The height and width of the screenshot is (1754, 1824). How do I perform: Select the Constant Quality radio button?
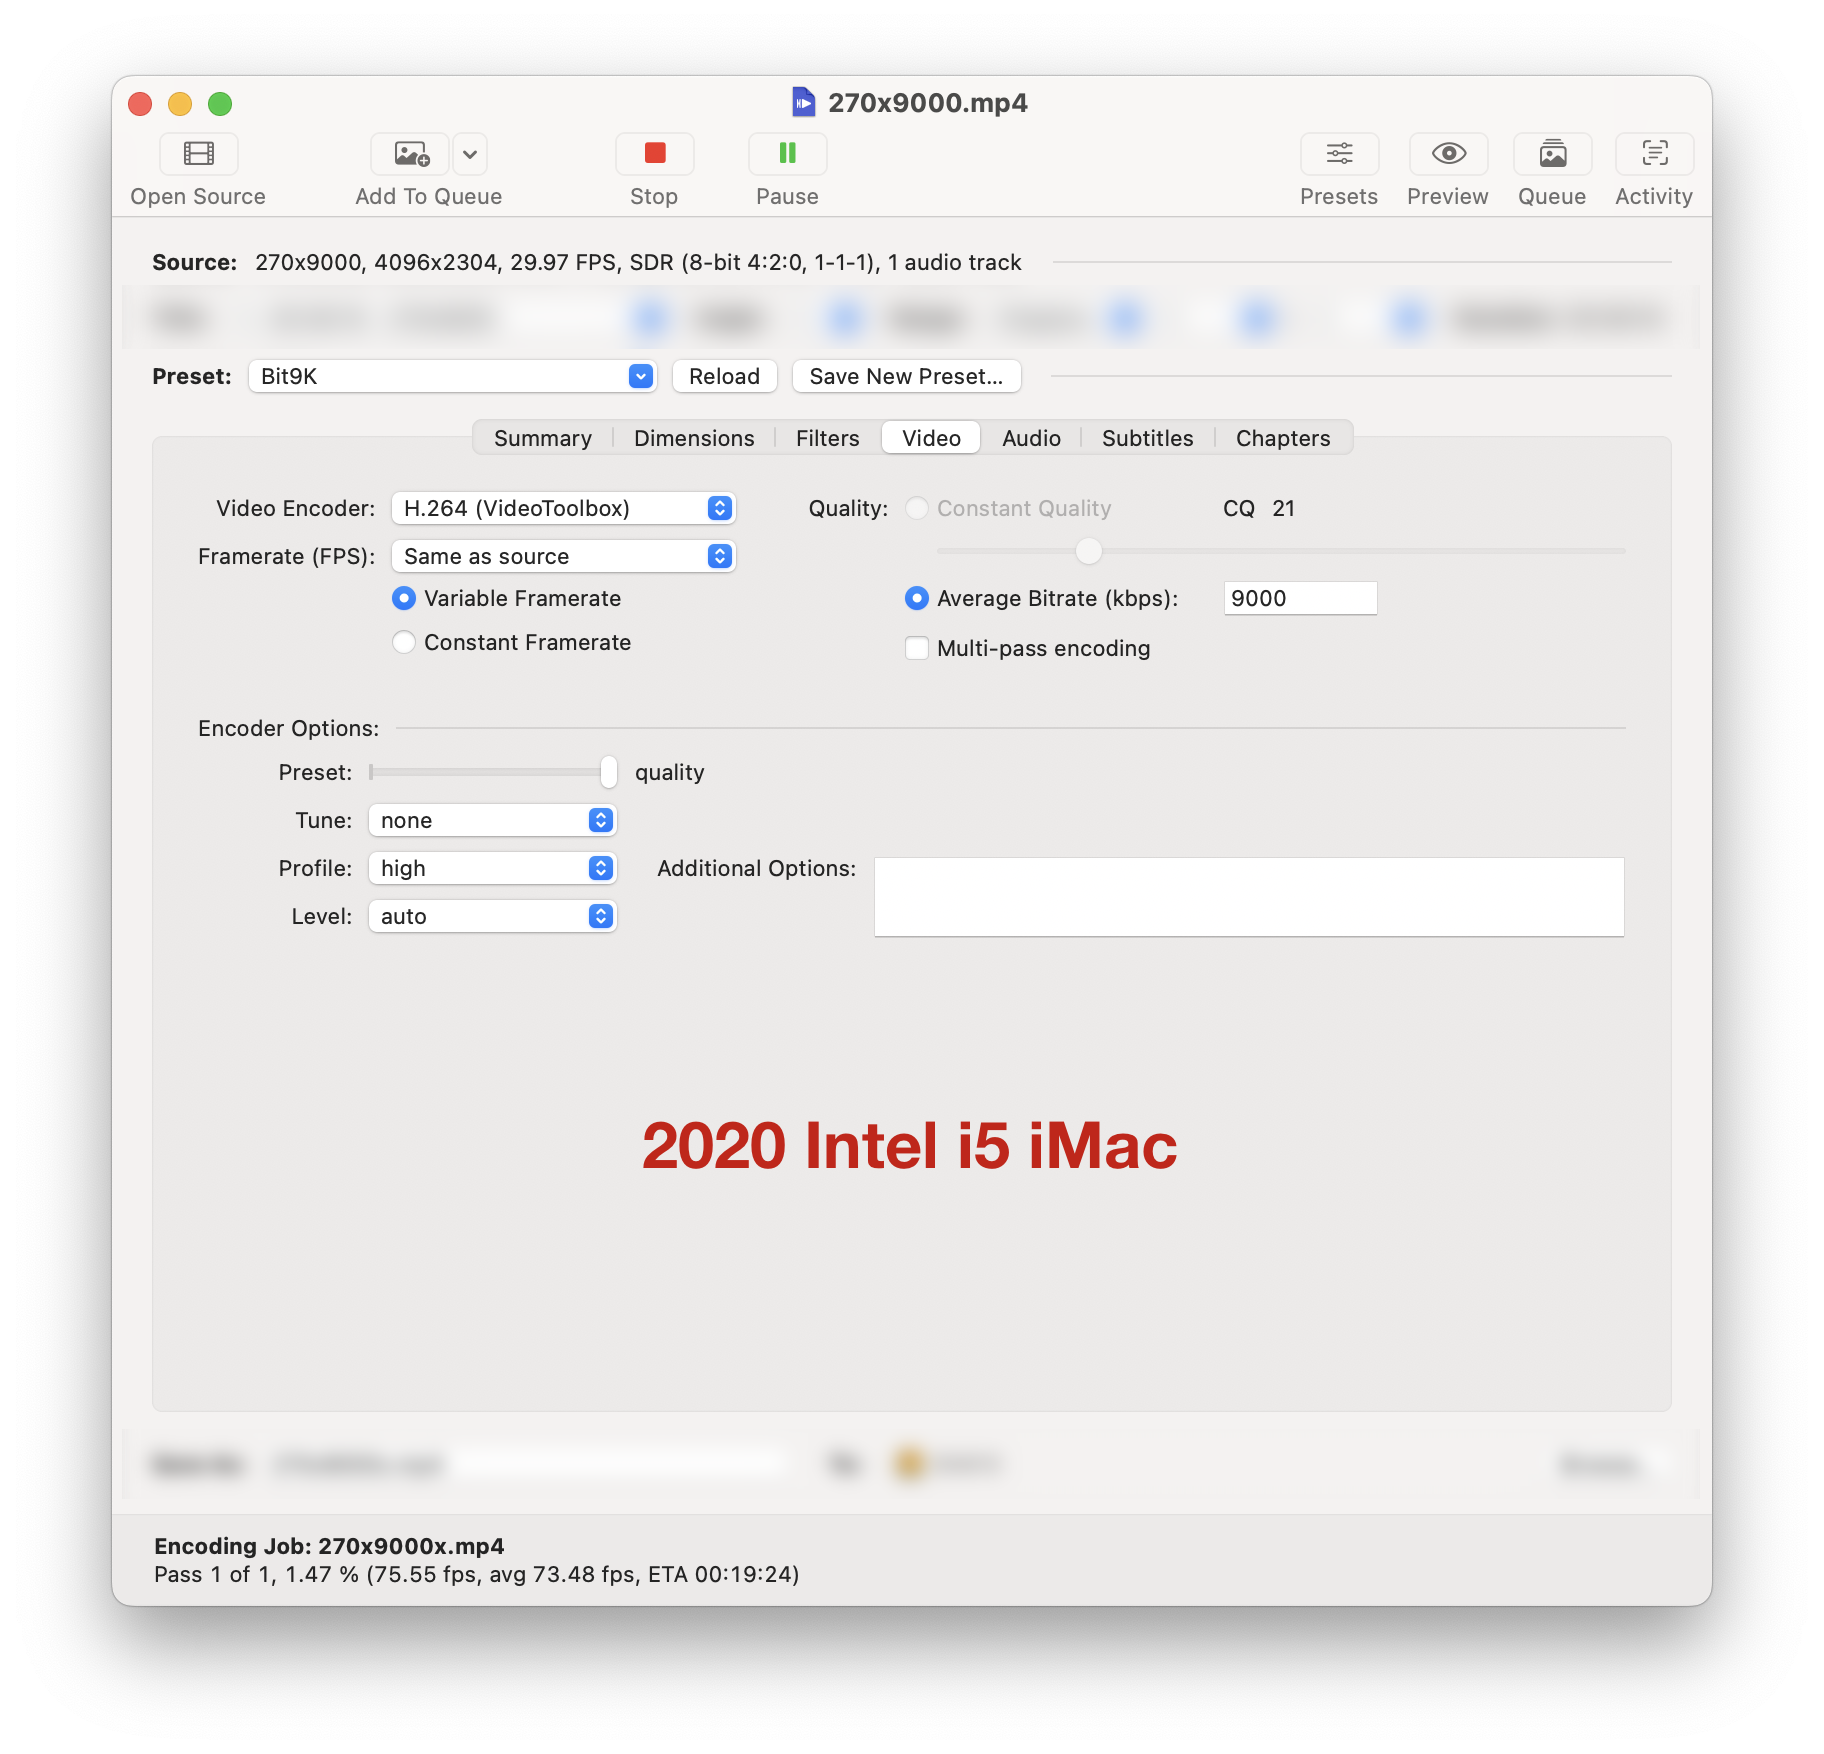(917, 508)
